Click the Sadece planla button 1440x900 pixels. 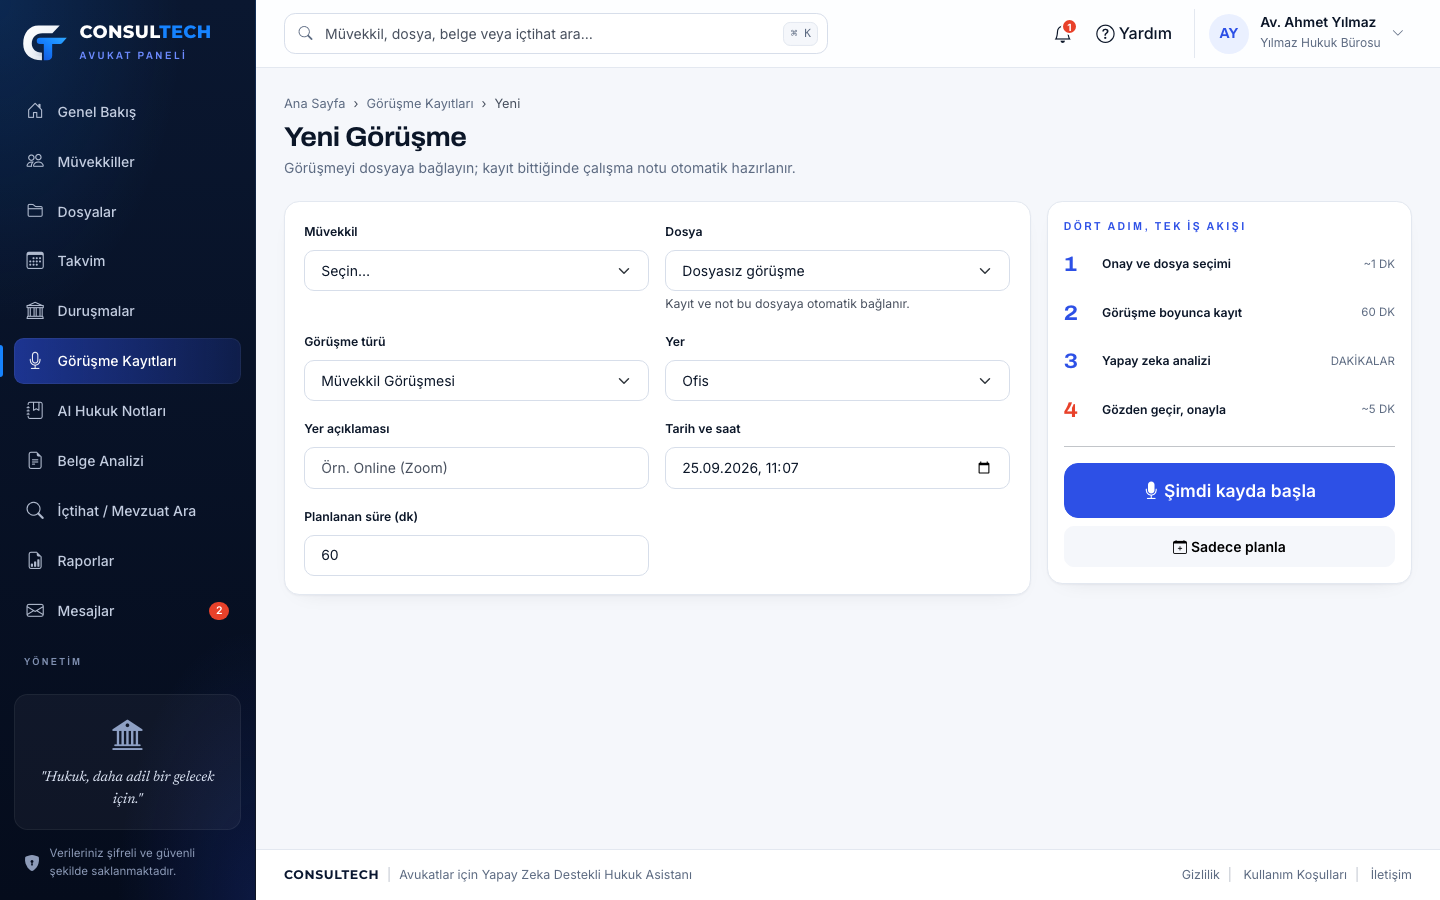coord(1229,547)
